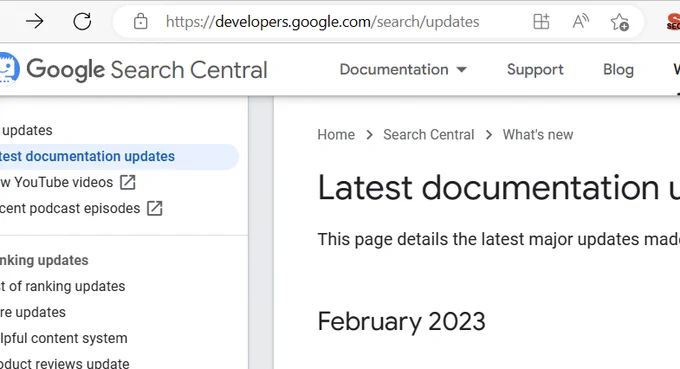Activate Read aloud icon

(580, 21)
